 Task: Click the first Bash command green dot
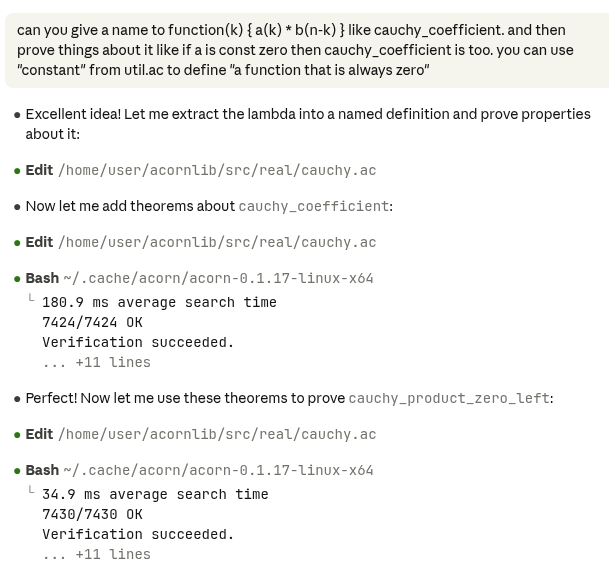pos(17,279)
